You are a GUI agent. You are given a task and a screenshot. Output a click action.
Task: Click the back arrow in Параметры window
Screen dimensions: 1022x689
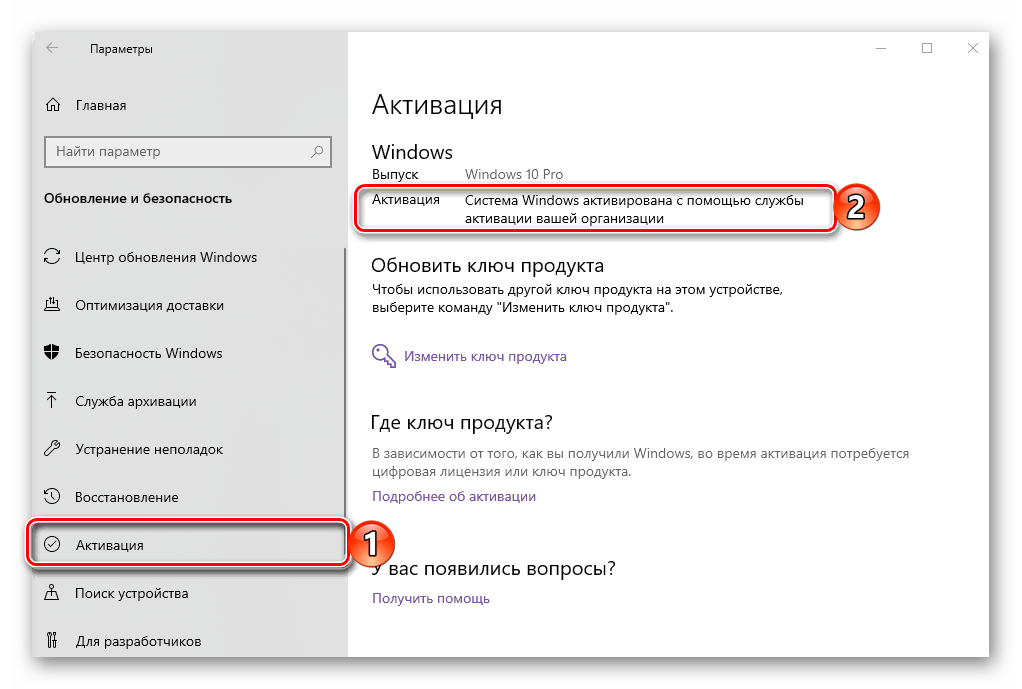coord(52,48)
